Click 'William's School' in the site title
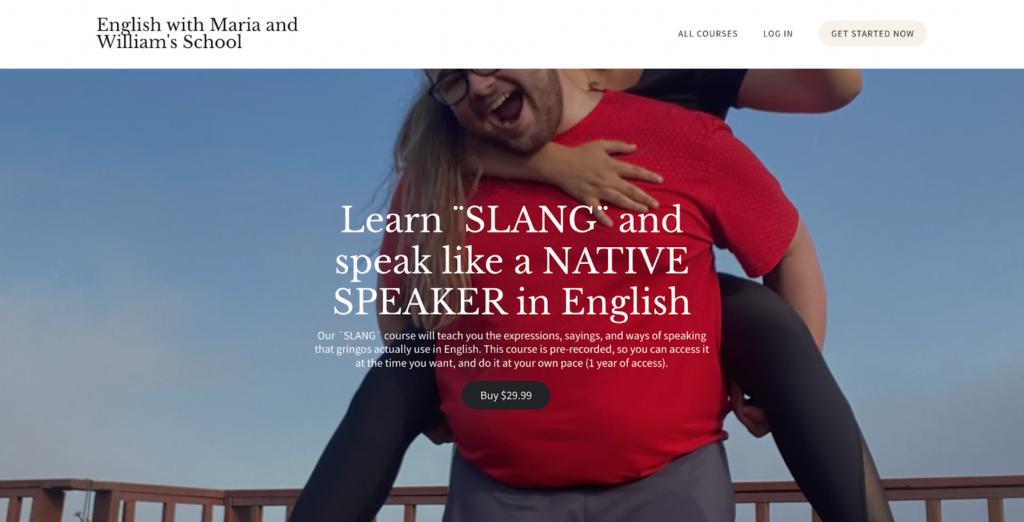 pos(169,42)
